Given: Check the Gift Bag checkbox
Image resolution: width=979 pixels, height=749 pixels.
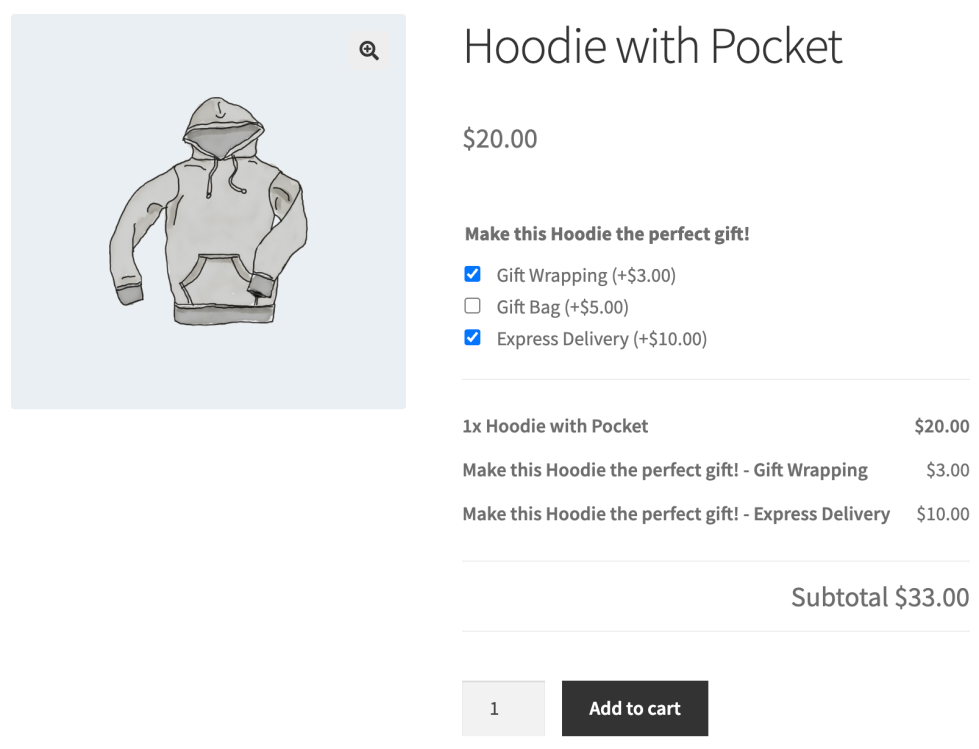Looking at the screenshot, I should pos(472,305).
